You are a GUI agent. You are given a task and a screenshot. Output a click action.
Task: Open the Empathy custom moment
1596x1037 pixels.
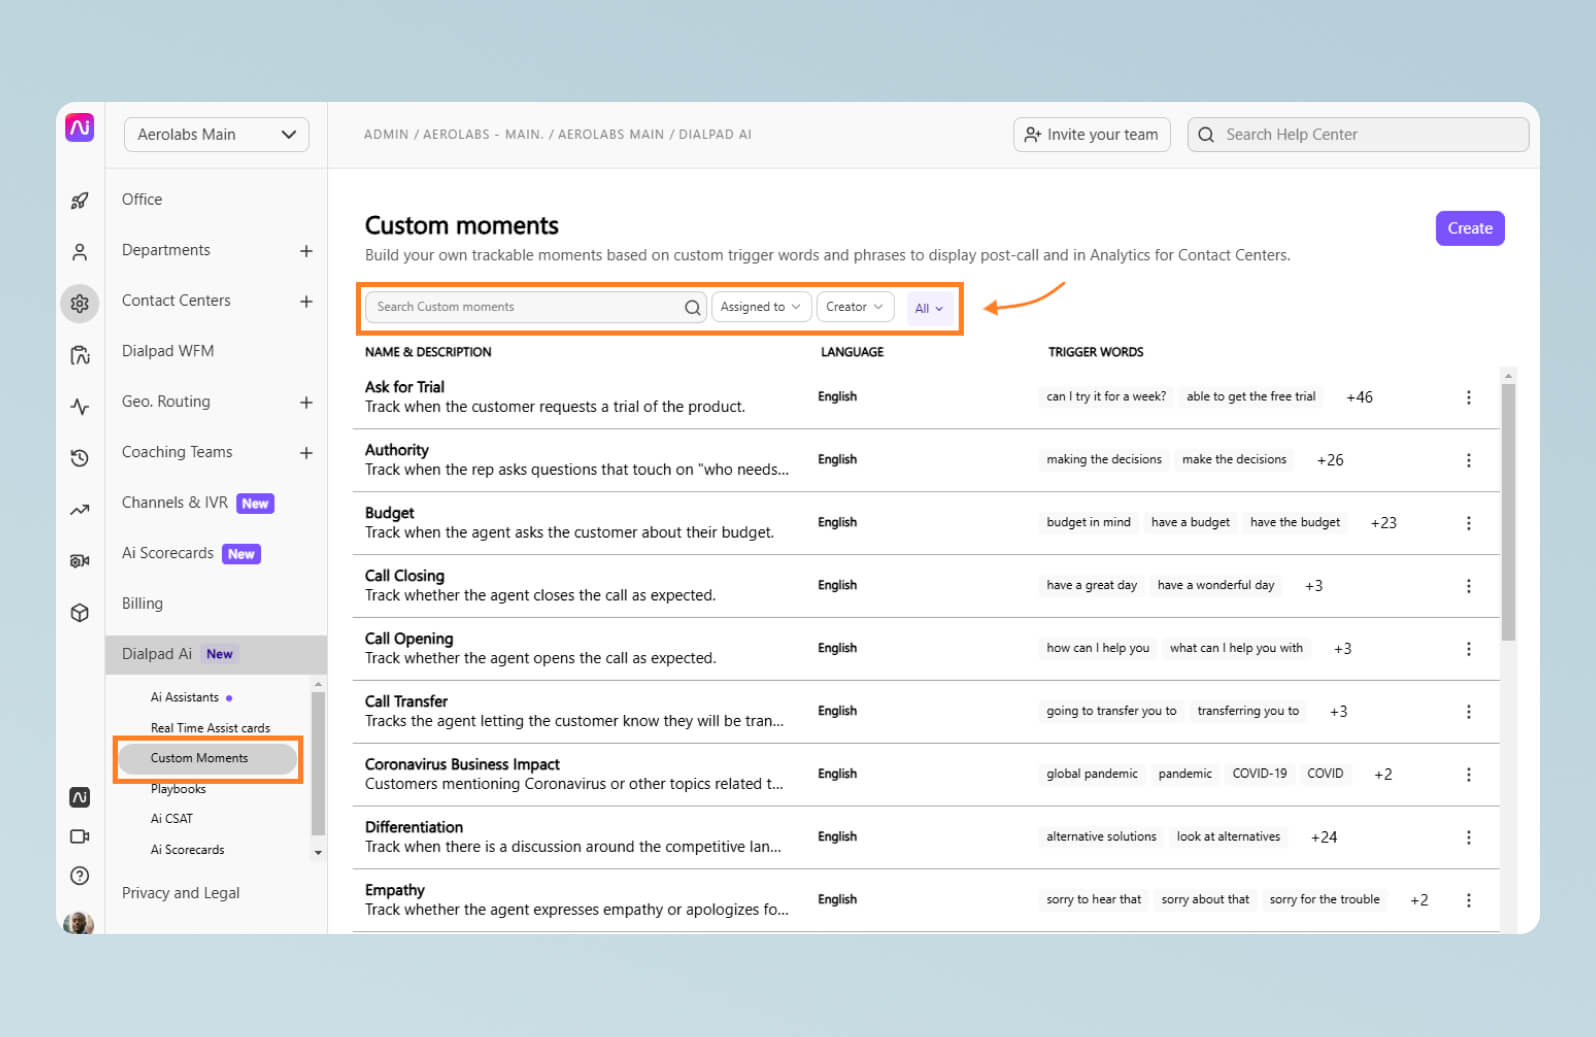[395, 890]
